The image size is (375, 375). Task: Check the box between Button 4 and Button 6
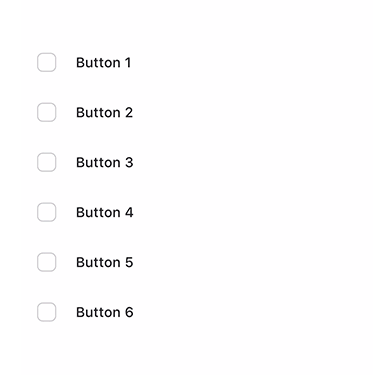46,262
